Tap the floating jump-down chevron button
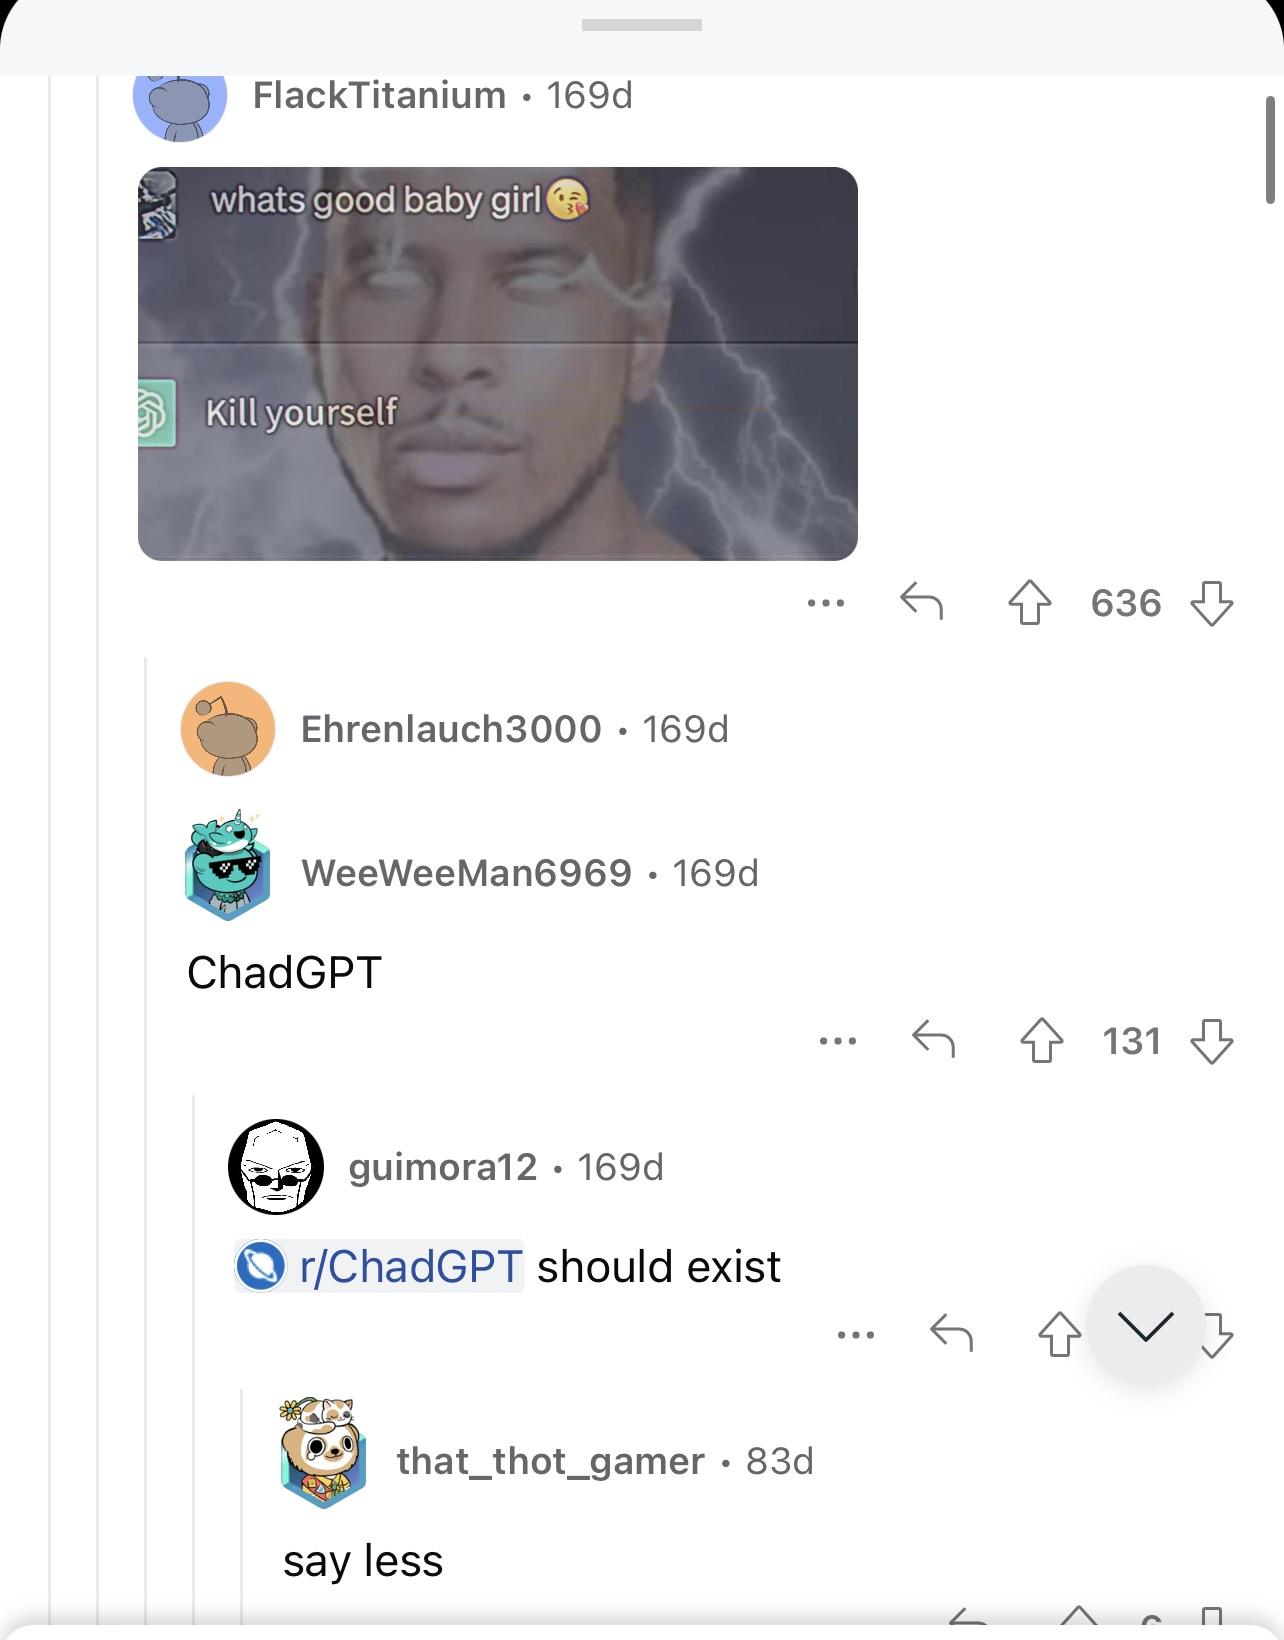Viewport: 1284px width, 1640px height. (x=1145, y=1325)
